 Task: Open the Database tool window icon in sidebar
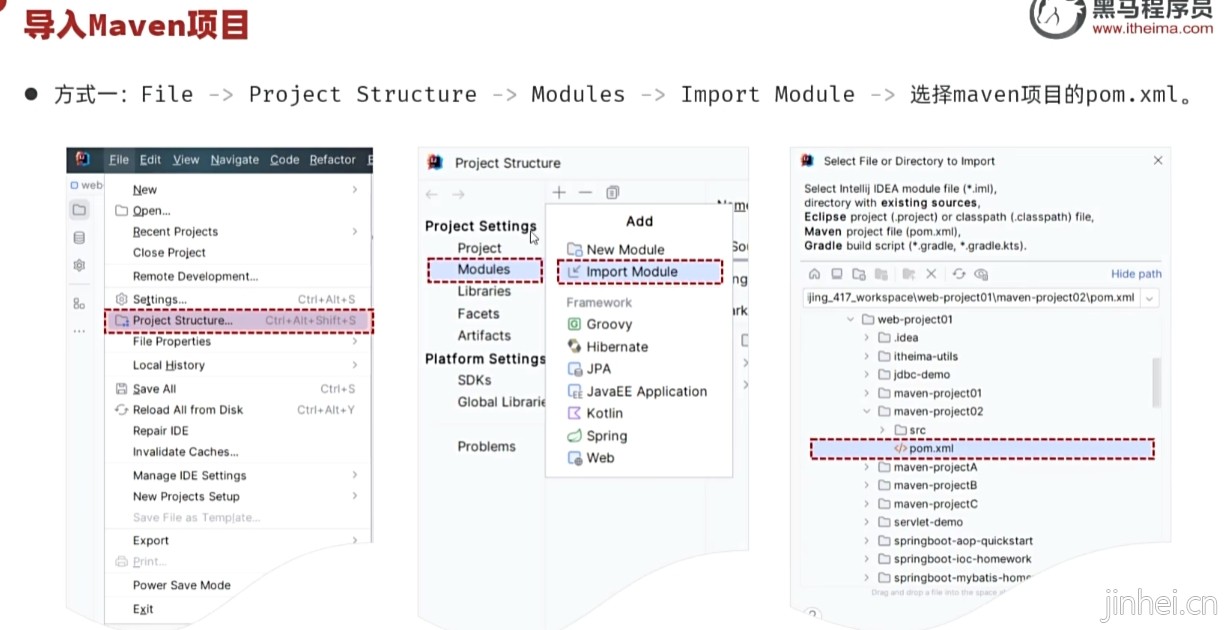pos(79,238)
